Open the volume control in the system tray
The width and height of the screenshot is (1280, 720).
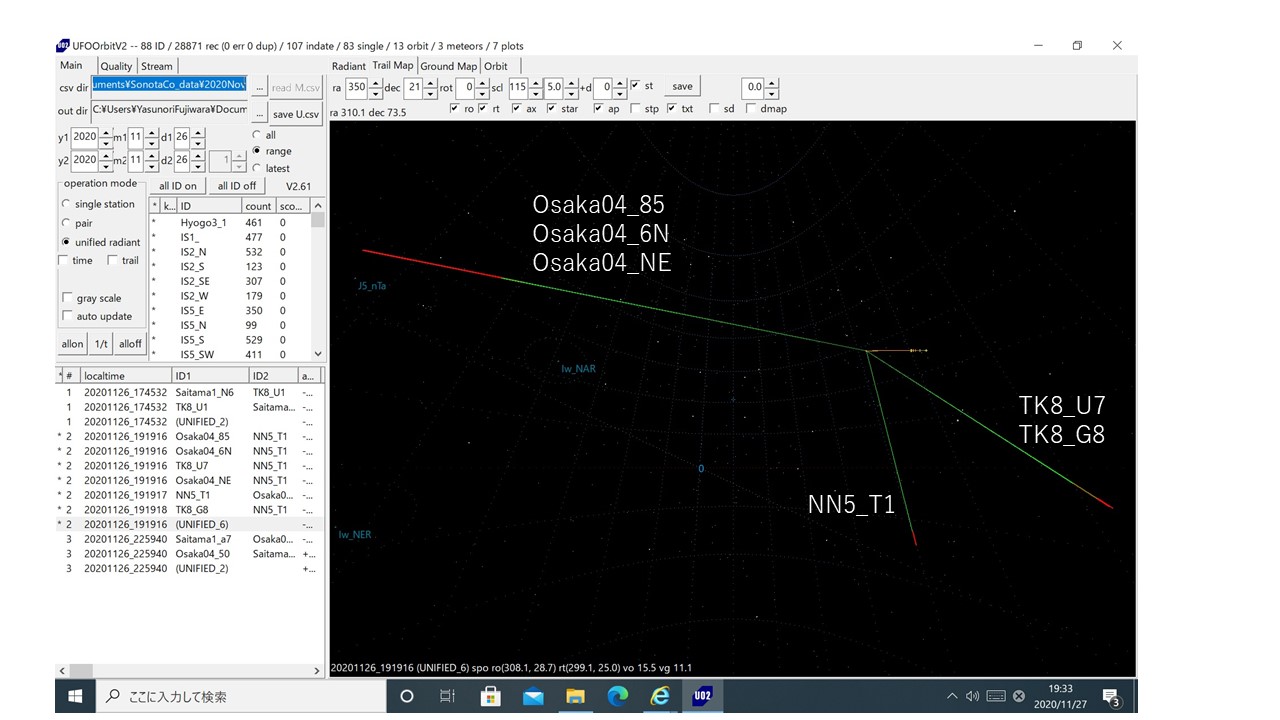pos(971,695)
